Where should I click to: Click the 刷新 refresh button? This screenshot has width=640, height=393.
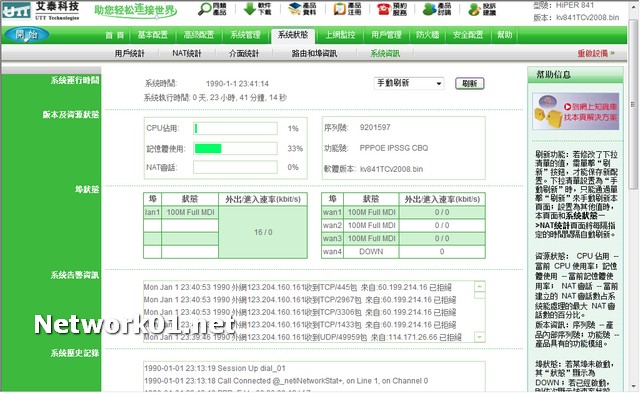click(x=469, y=84)
